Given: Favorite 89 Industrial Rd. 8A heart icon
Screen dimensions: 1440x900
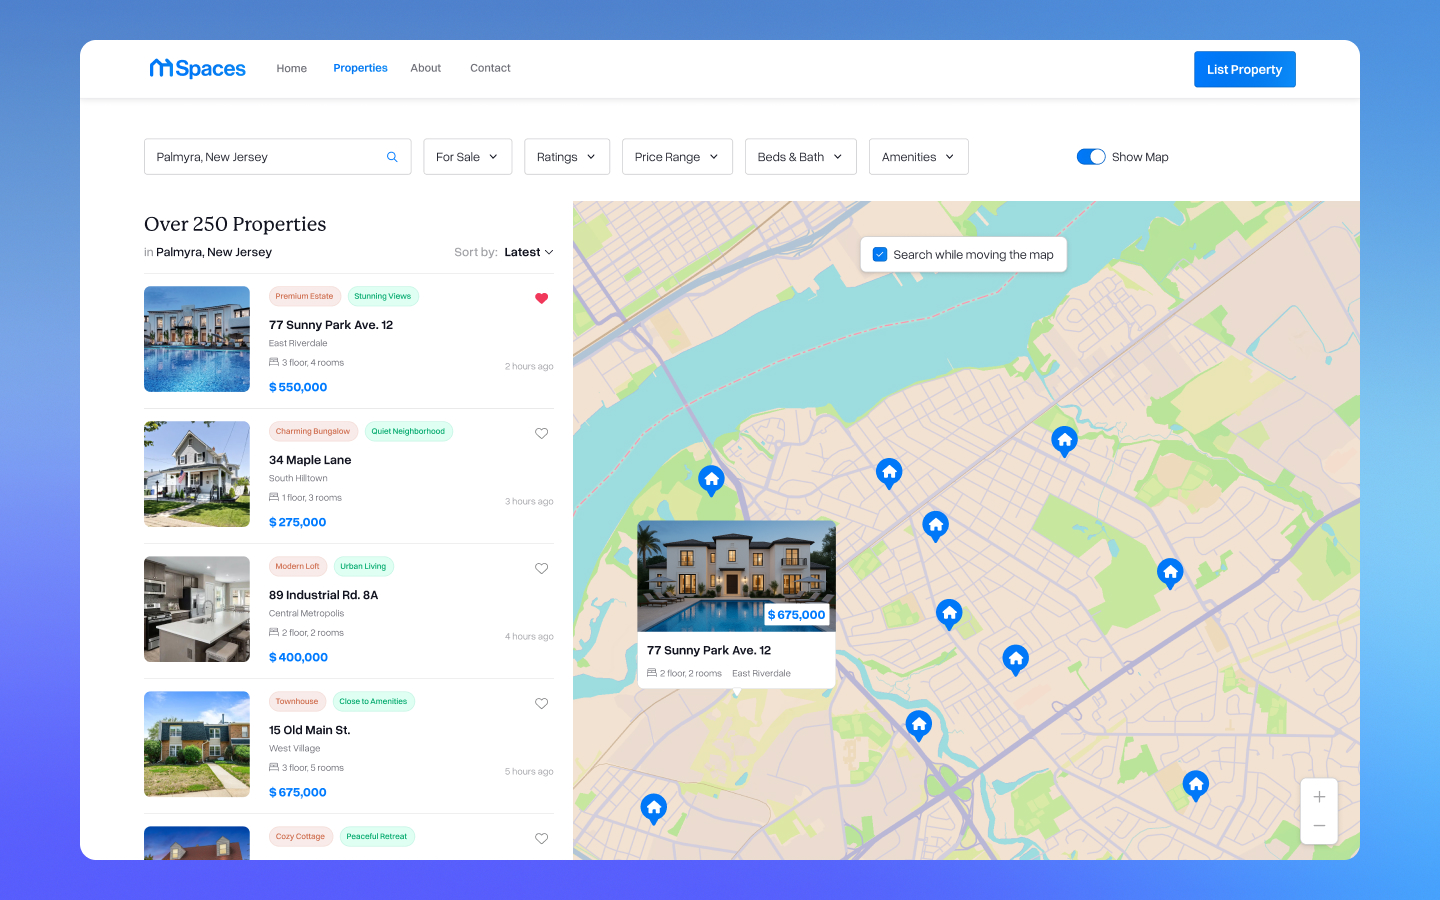Looking at the screenshot, I should point(541,568).
